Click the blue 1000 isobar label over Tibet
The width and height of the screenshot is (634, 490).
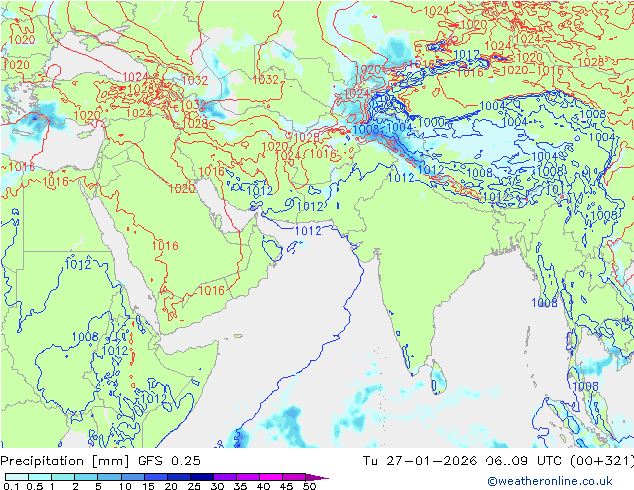(431, 122)
